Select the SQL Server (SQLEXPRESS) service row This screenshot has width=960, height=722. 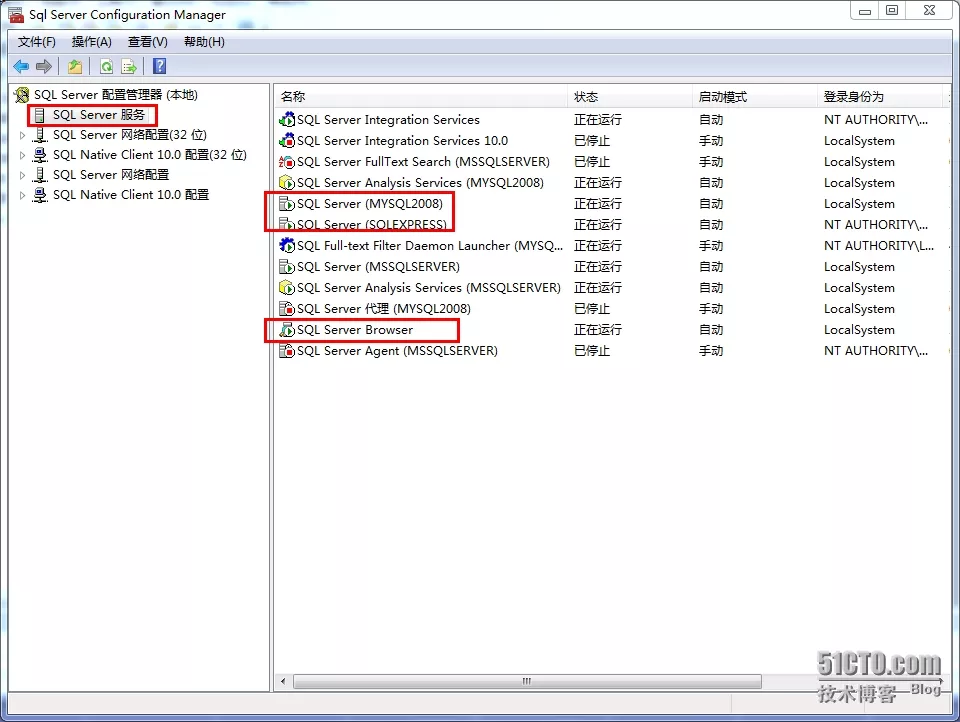pyautogui.click(x=372, y=224)
